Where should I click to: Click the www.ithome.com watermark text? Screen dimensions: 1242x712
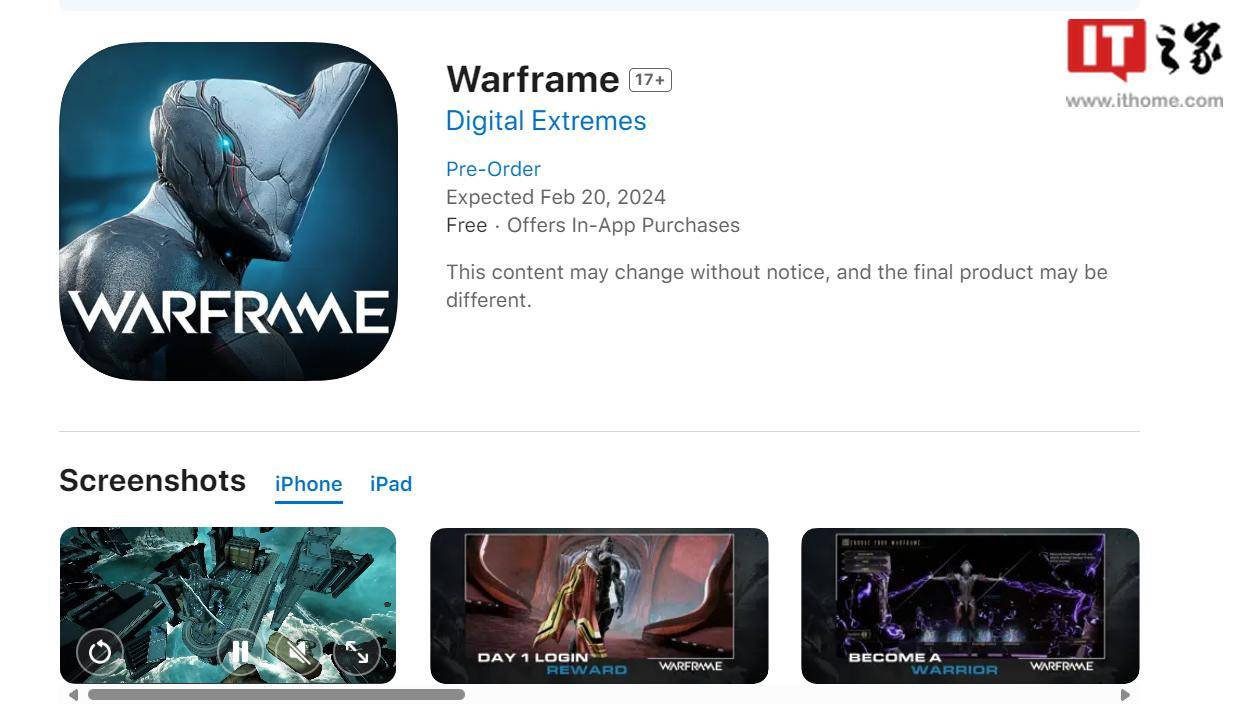coord(1144,100)
